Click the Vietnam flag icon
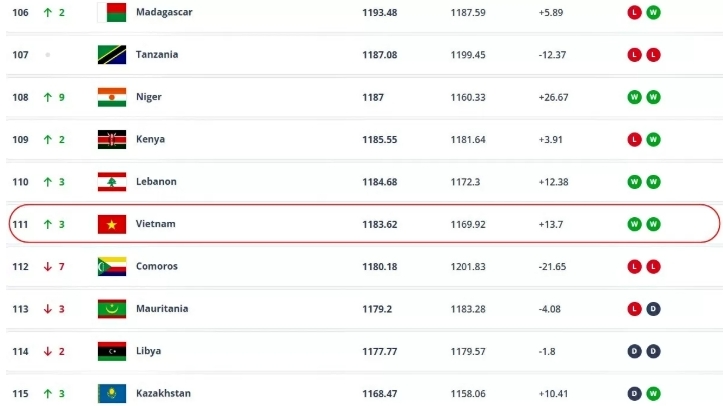This screenshot has height=406, width=723. [110, 224]
